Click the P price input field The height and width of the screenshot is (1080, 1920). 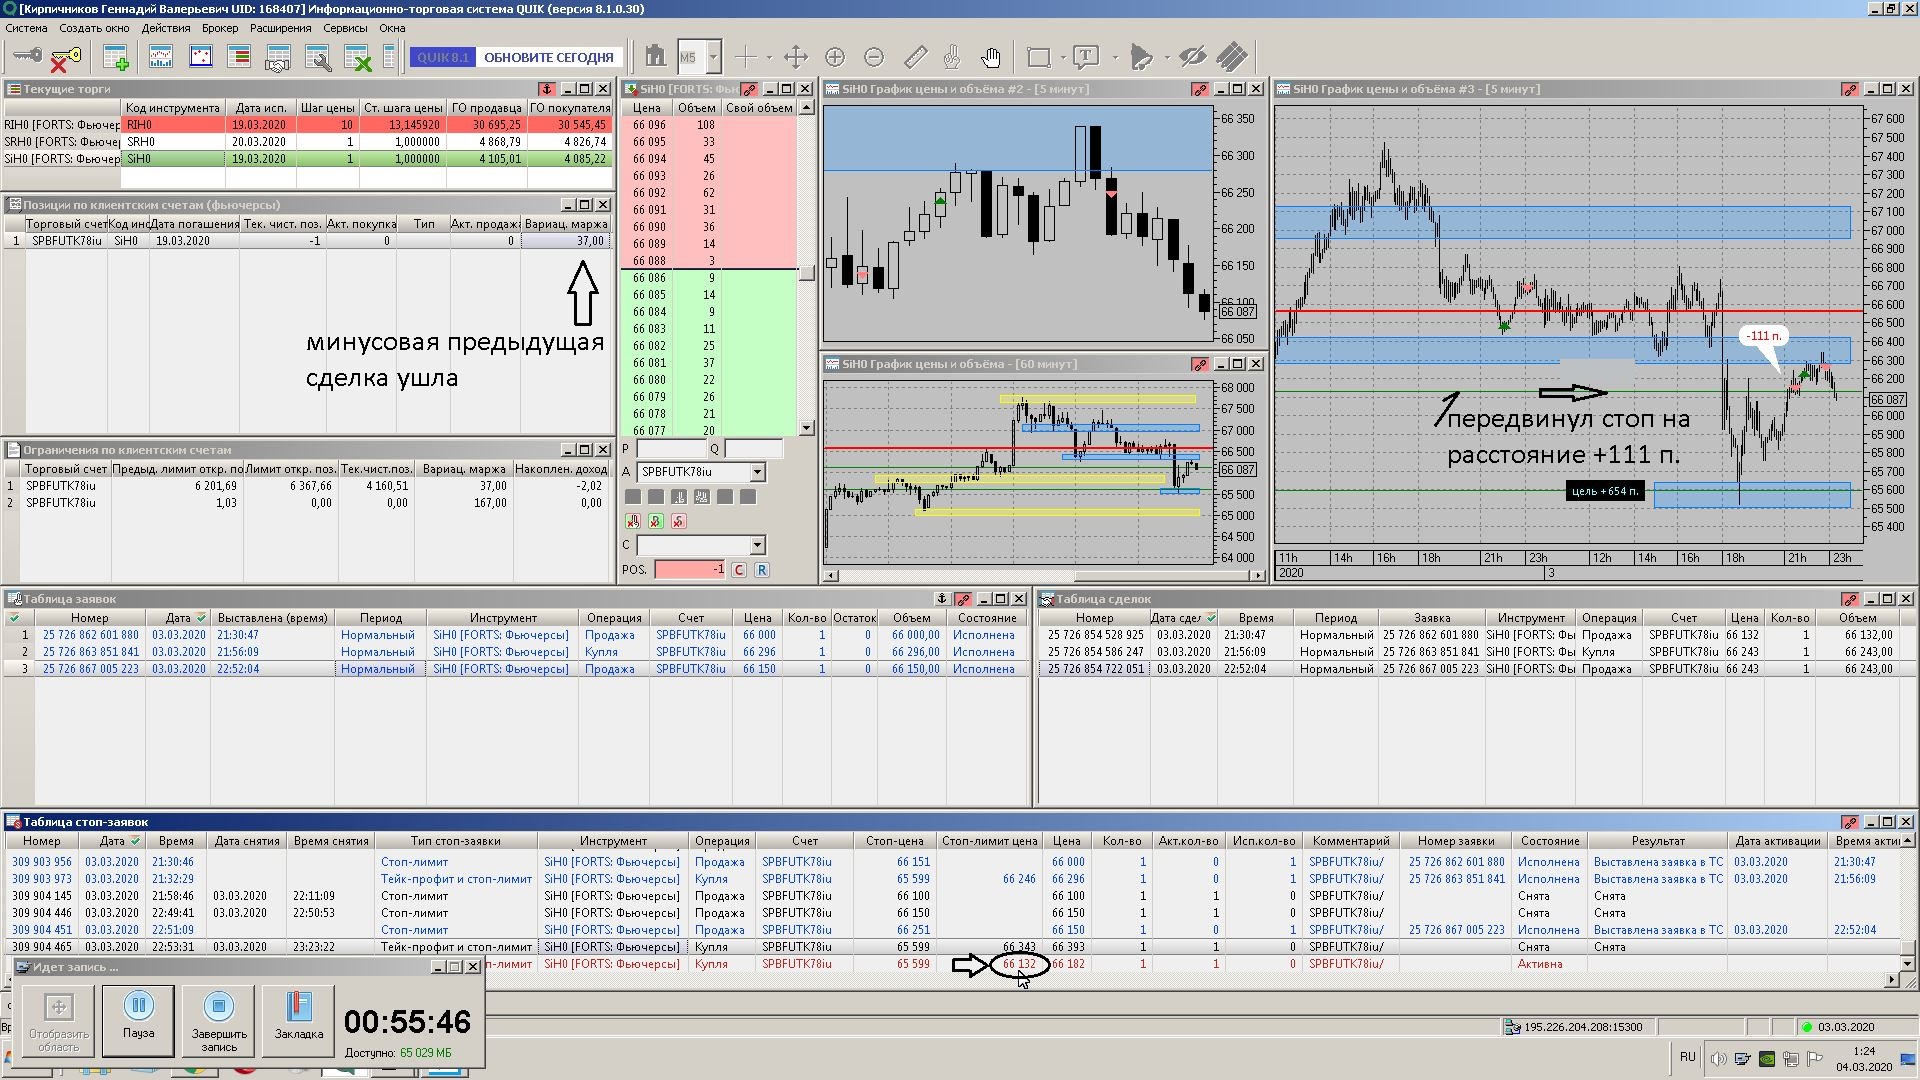pos(671,449)
